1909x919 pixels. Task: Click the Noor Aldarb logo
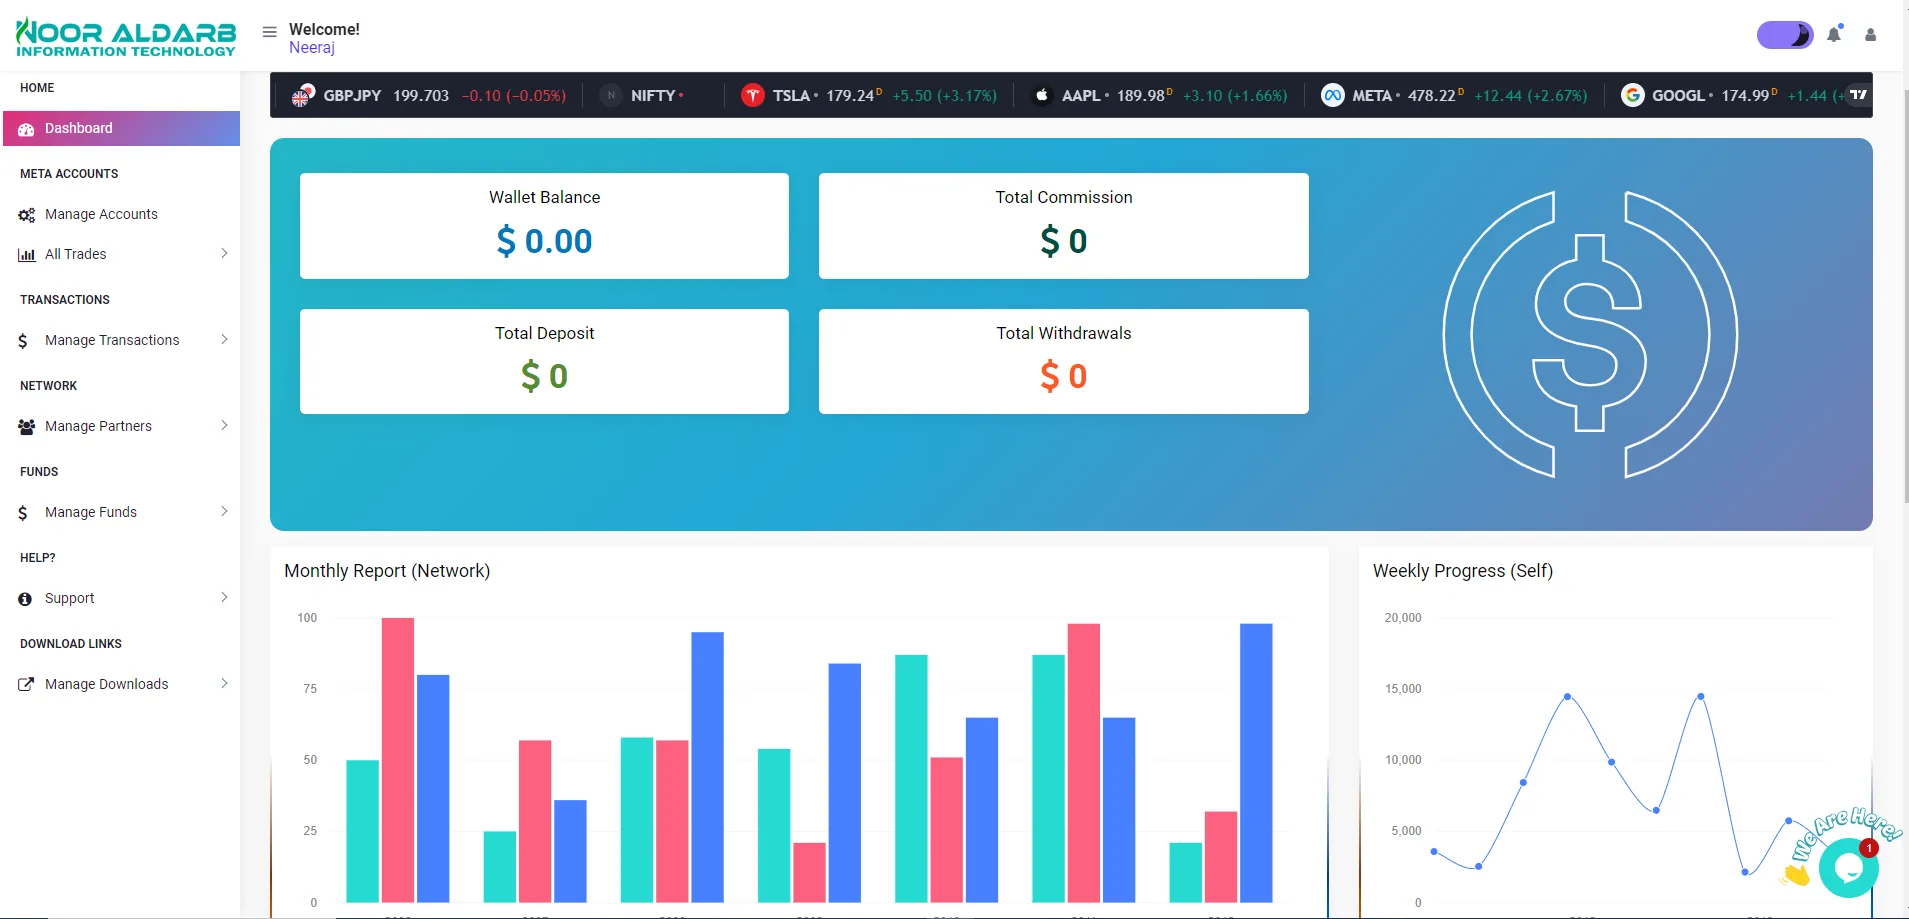pos(125,36)
